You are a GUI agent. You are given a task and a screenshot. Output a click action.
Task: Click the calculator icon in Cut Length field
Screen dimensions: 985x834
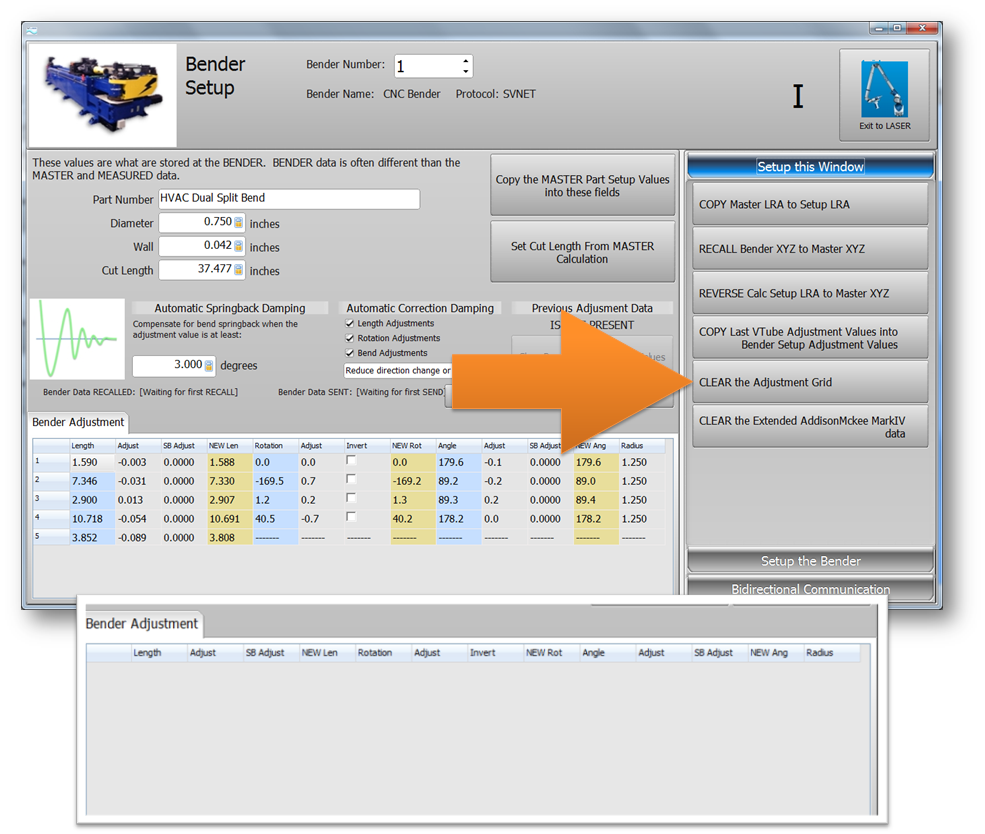point(239,270)
